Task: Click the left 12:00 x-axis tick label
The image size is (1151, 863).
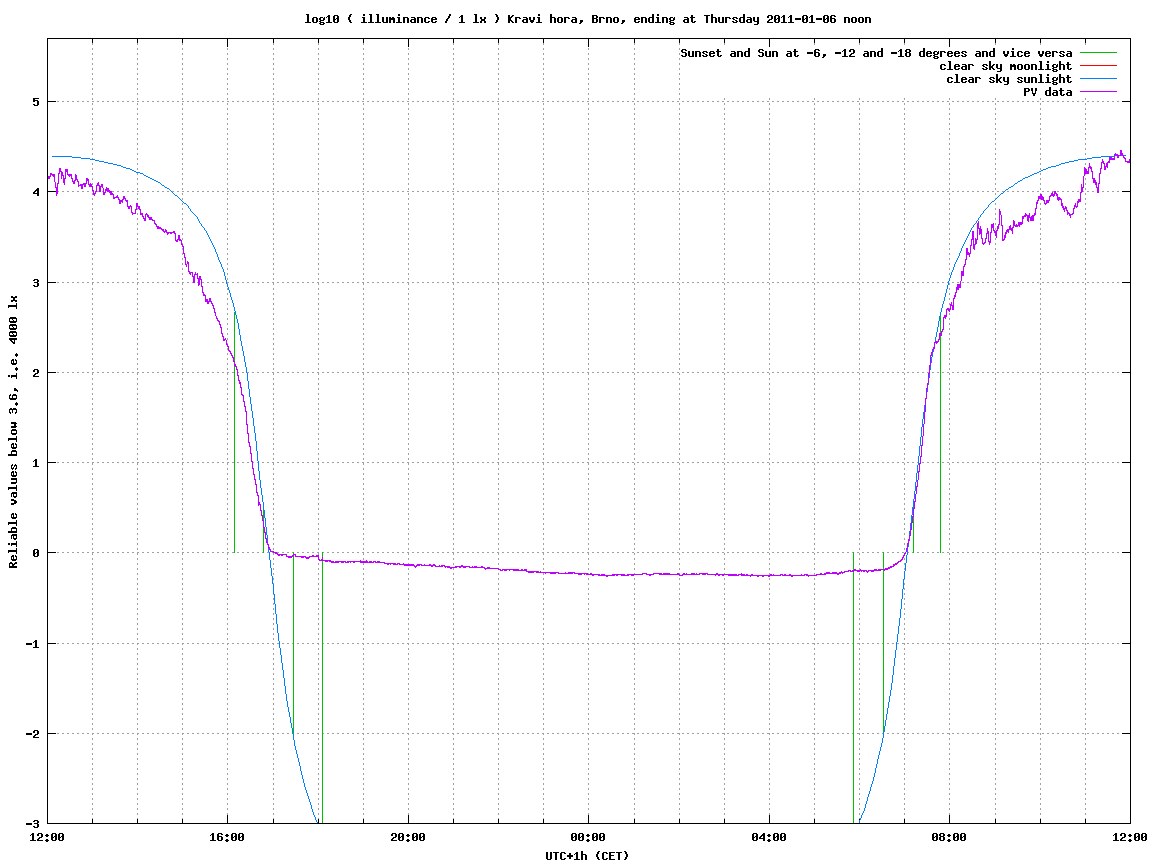Action: point(47,837)
